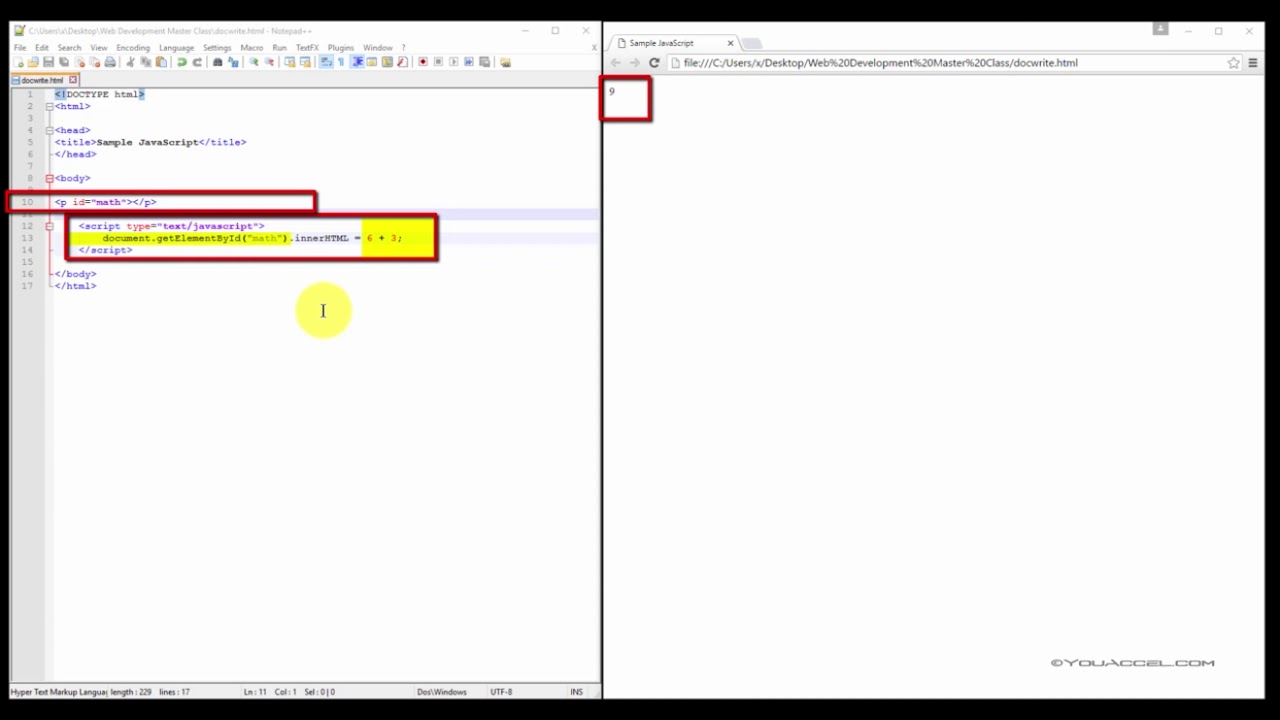Click the 9 output in browser page

coord(612,92)
